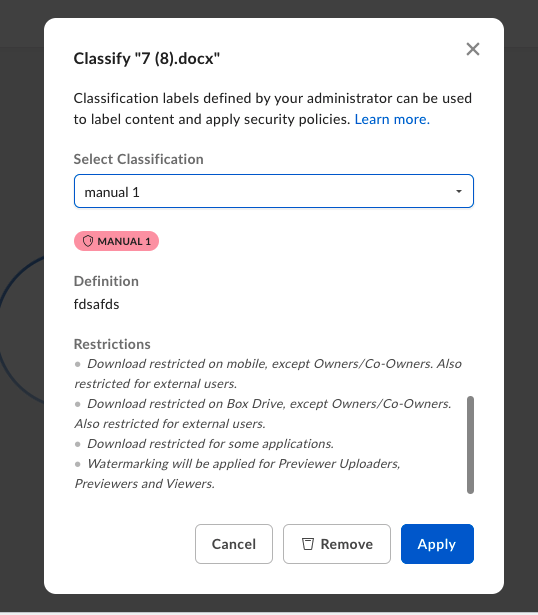Click the Download restricted on mobile restriction
Image resolution: width=538 pixels, height=615 pixels.
pyautogui.click(x=268, y=374)
